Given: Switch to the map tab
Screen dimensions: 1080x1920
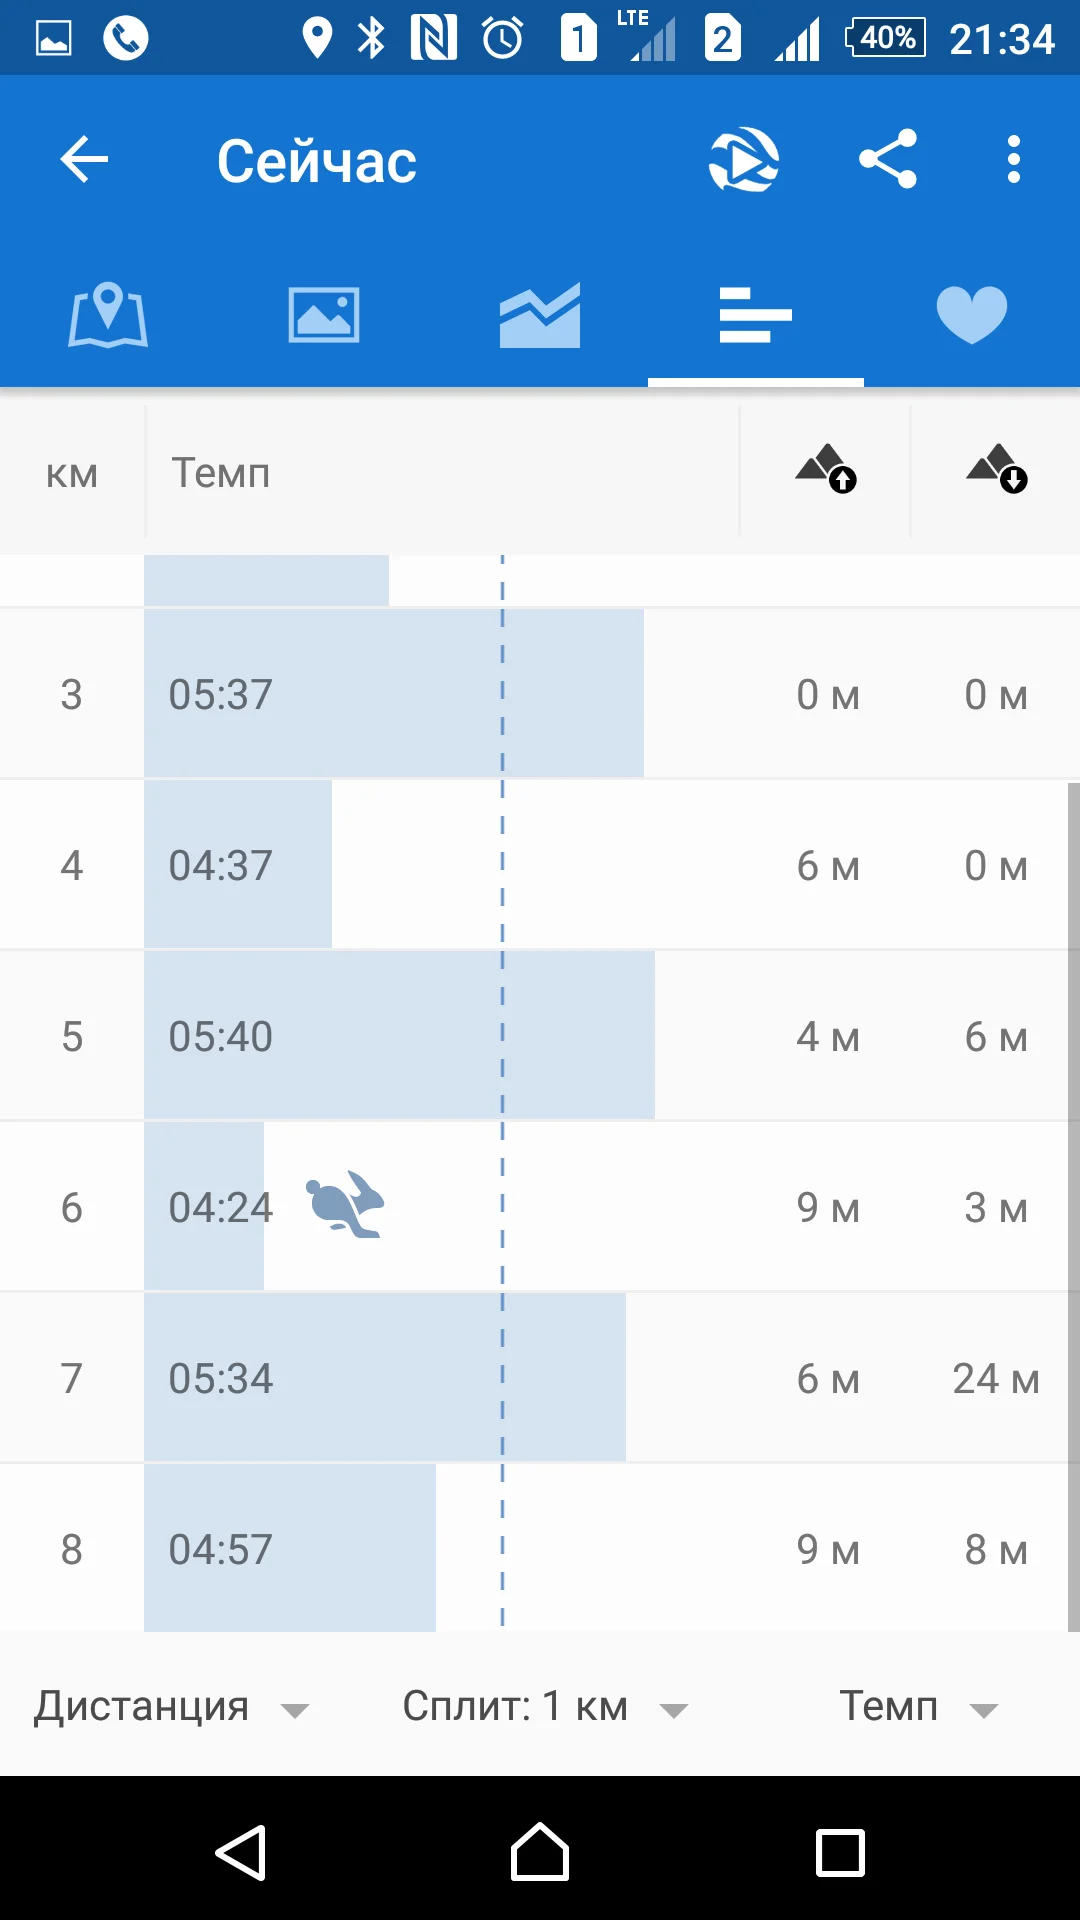Looking at the screenshot, I should pyautogui.click(x=108, y=315).
